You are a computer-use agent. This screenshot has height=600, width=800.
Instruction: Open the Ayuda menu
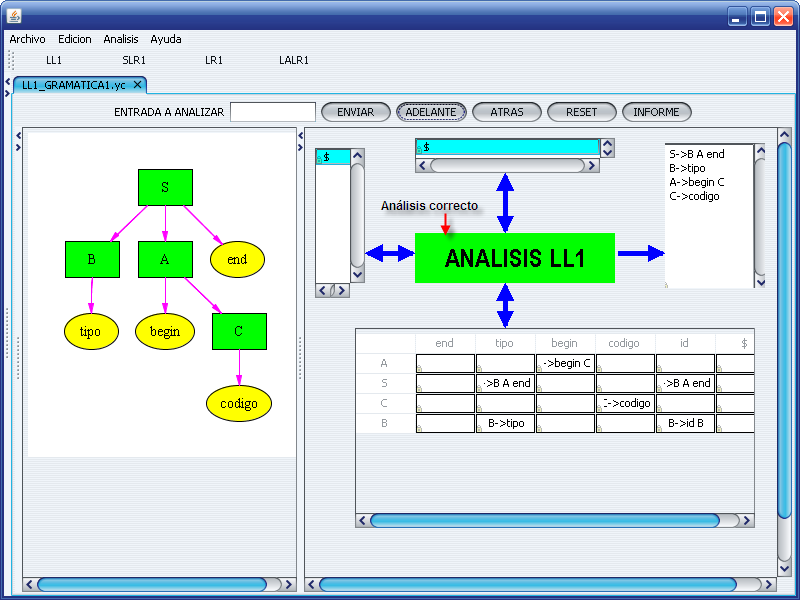coord(166,39)
